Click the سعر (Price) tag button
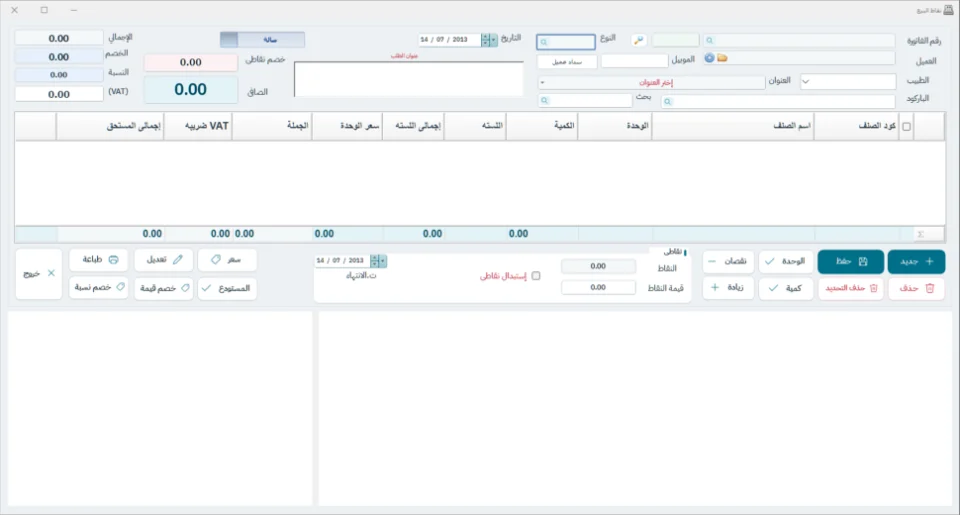 [x=227, y=260]
